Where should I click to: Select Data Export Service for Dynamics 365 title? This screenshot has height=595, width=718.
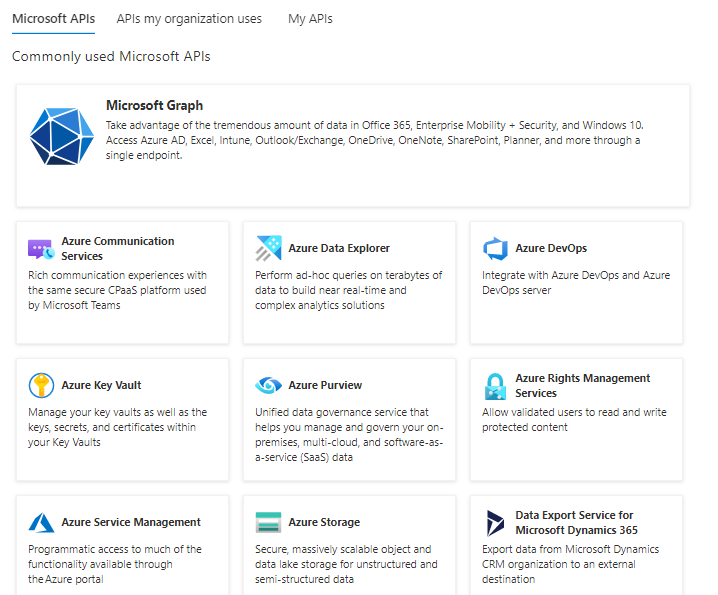point(576,522)
